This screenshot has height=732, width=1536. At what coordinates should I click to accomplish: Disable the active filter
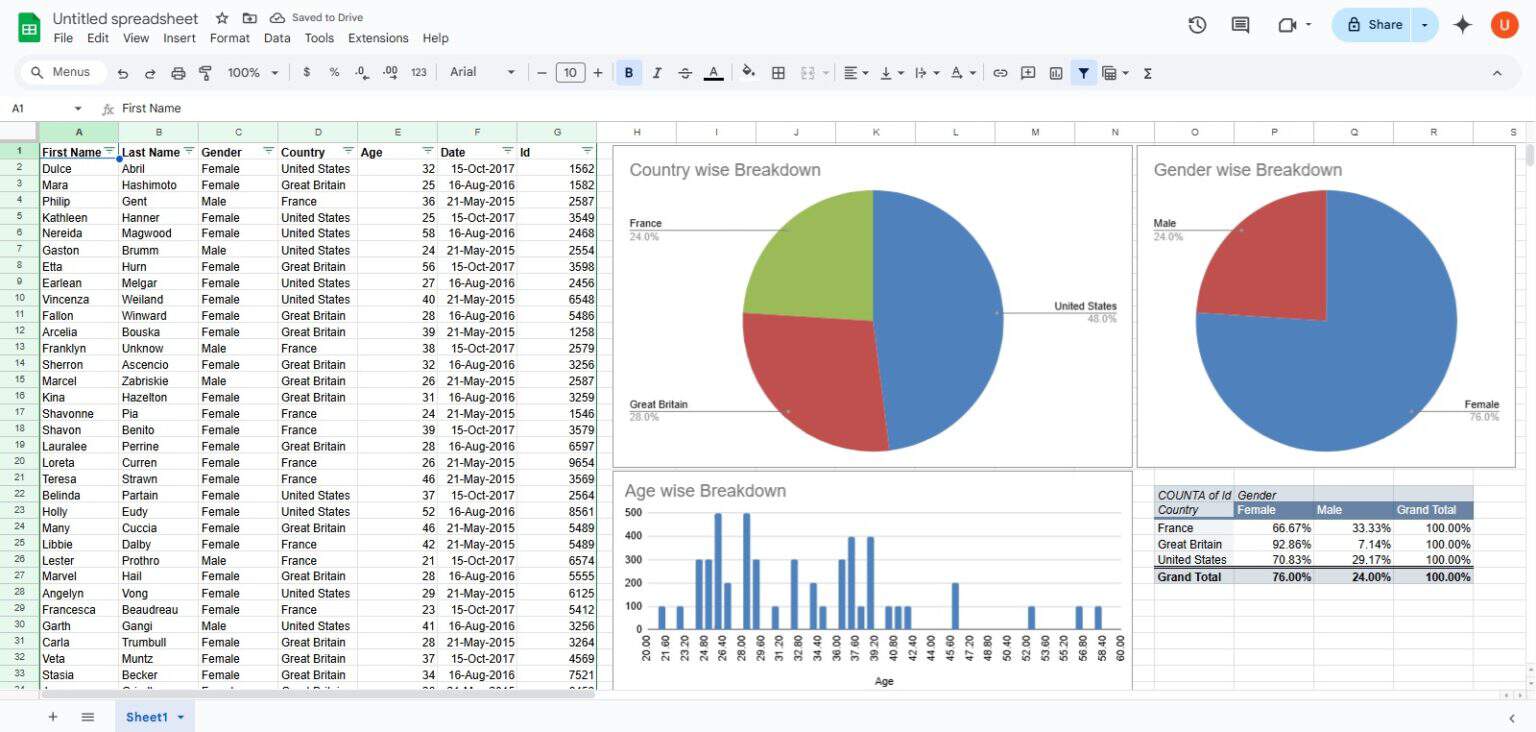(1083, 72)
